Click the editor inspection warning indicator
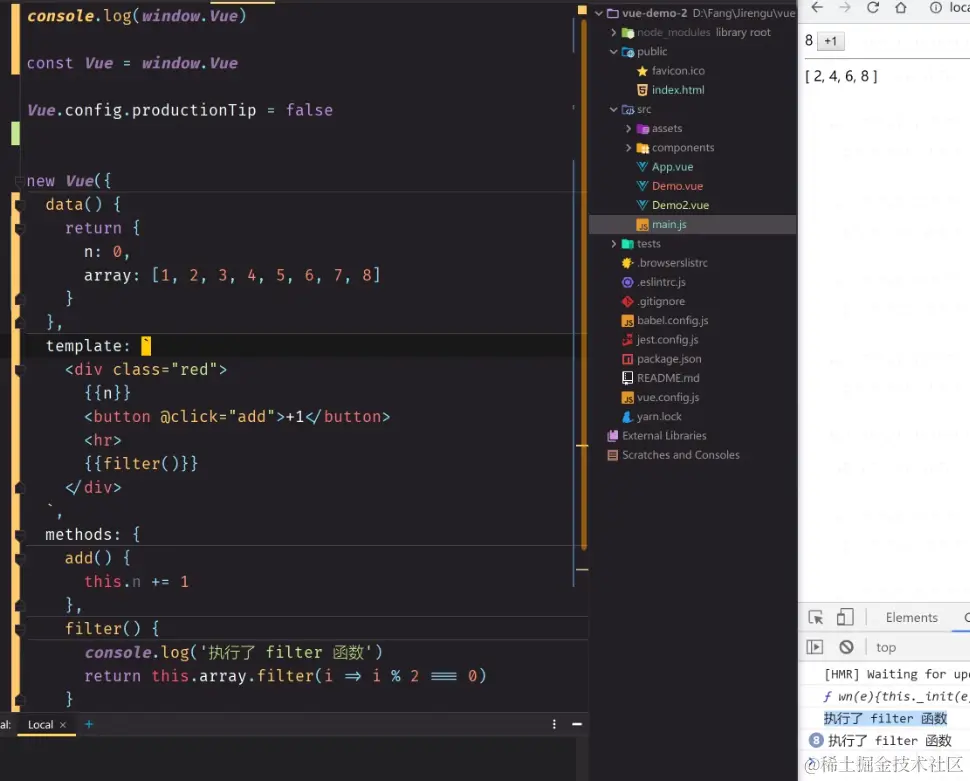 coord(582,10)
